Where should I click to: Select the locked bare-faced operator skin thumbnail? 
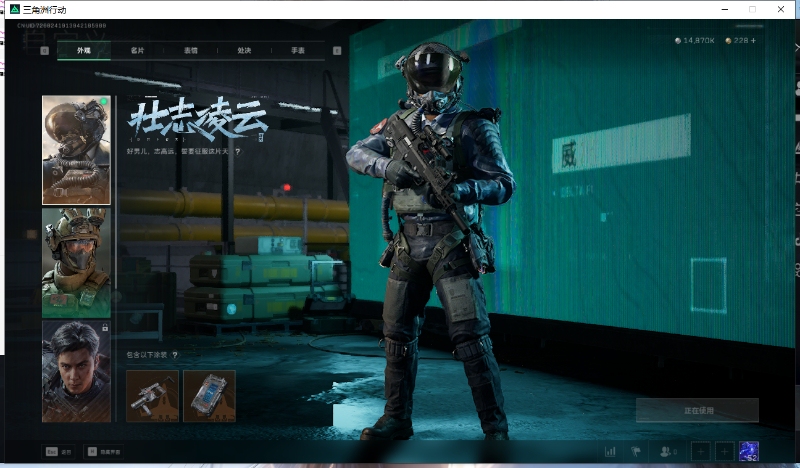click(x=76, y=372)
